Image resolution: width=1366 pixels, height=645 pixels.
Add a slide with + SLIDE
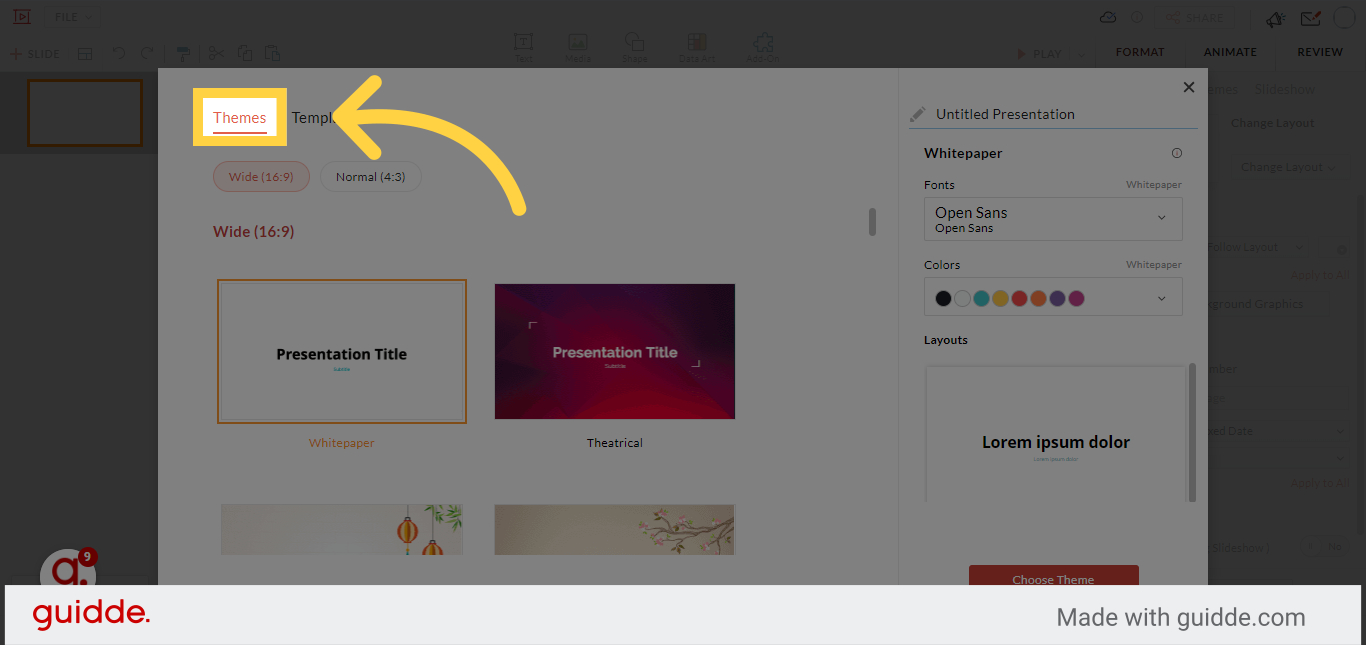[x=35, y=53]
